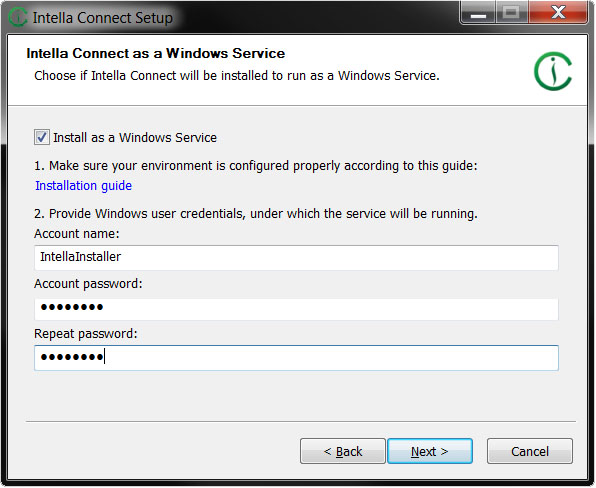The height and width of the screenshot is (488, 596).
Task: Click the 'Install as a Windows Service' label text
Action: point(135,138)
